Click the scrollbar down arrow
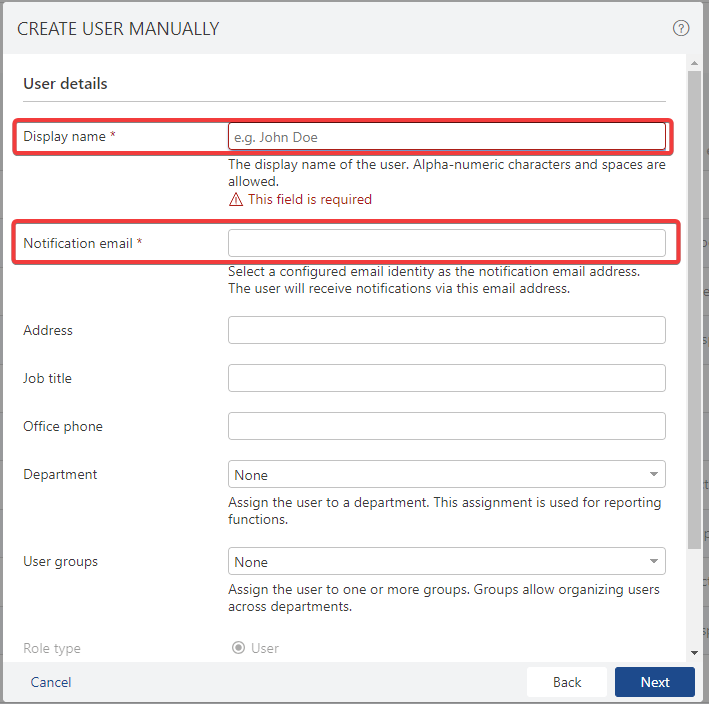The image size is (709, 704). [x=694, y=653]
